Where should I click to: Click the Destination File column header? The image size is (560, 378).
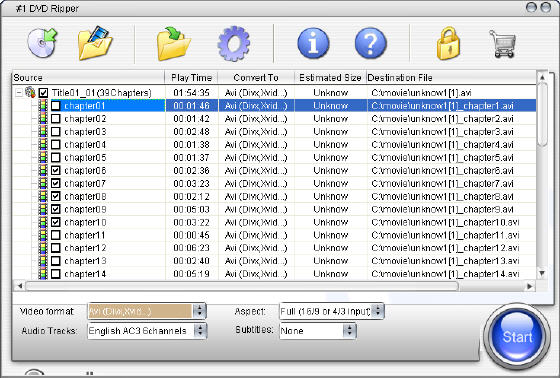point(451,78)
